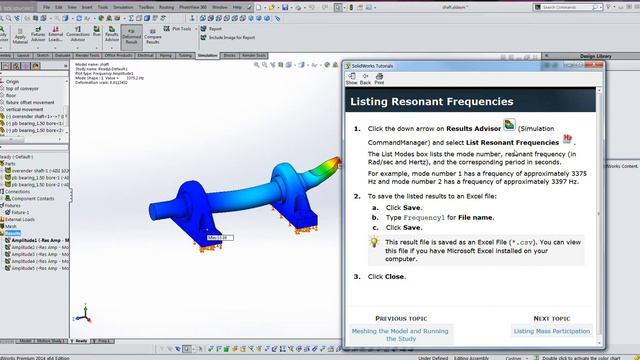Select the Amplitude2 result plot
Viewport: 640px width, 360px height.
tap(37, 247)
